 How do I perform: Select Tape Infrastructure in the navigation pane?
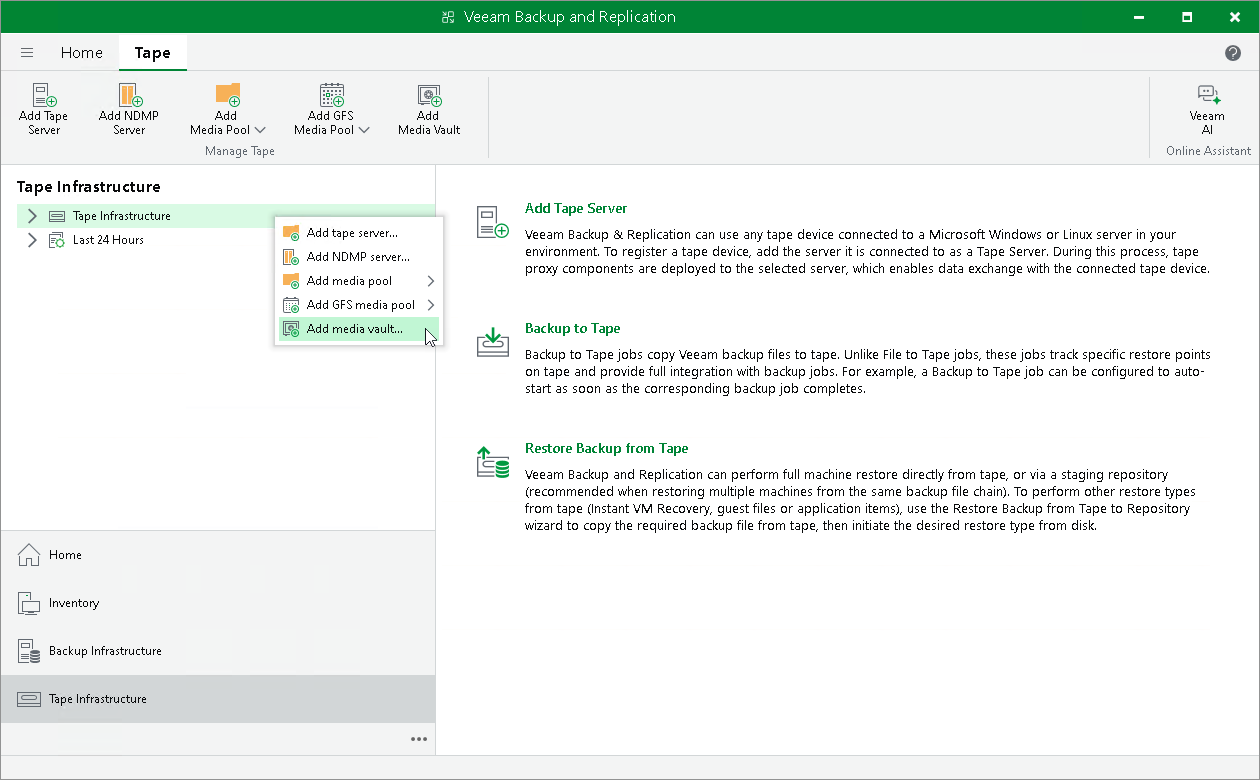[218, 699]
